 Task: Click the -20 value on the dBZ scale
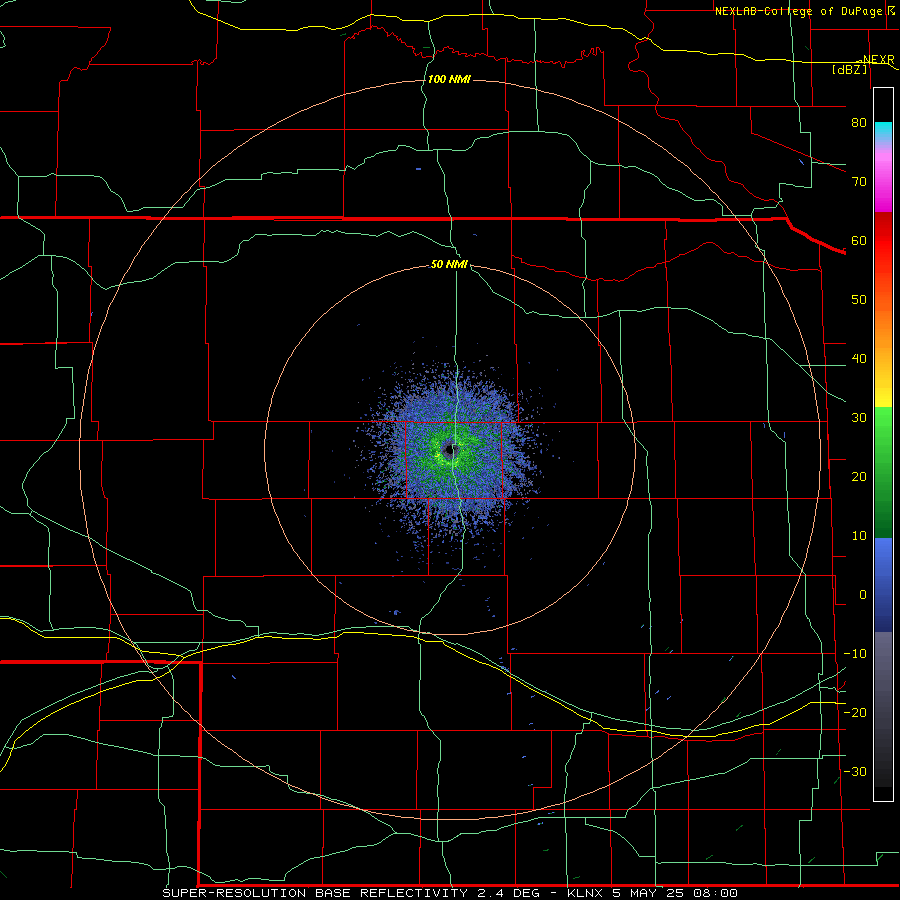coord(855,712)
